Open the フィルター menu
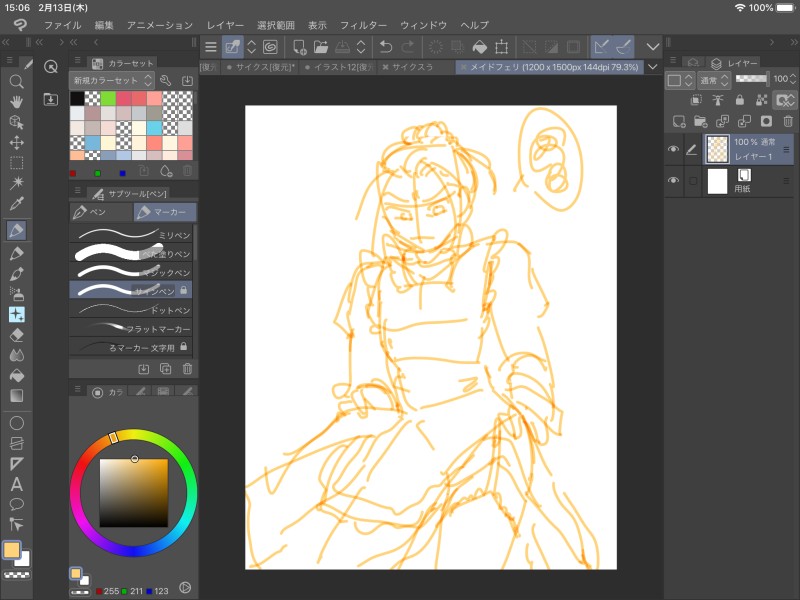This screenshot has width=800, height=600. (x=363, y=25)
